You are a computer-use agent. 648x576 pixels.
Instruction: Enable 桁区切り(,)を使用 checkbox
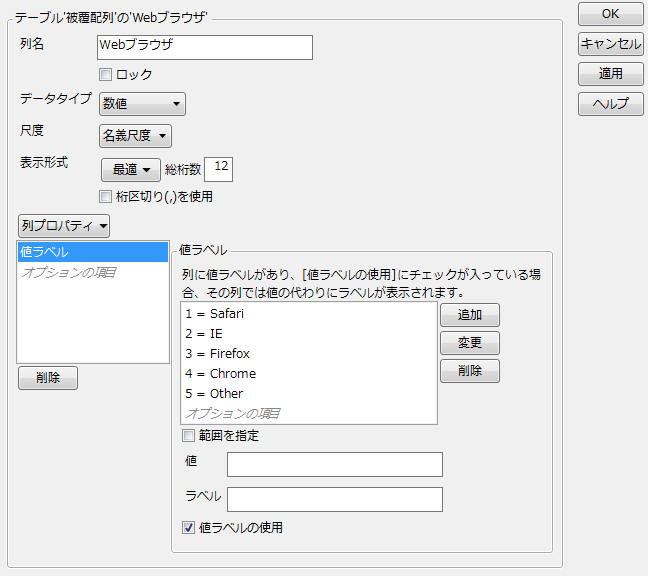106,197
